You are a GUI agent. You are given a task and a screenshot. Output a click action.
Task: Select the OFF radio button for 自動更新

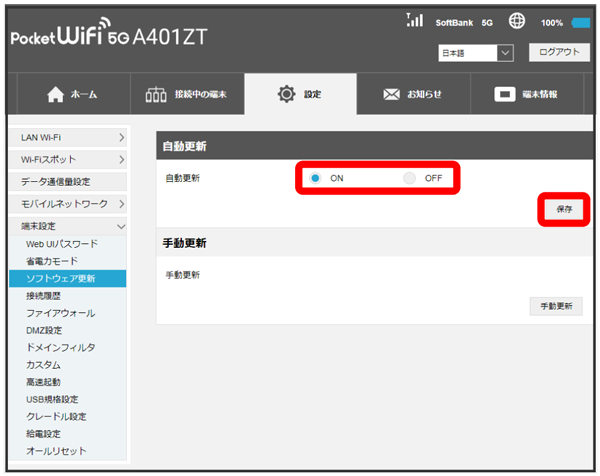[x=409, y=178]
